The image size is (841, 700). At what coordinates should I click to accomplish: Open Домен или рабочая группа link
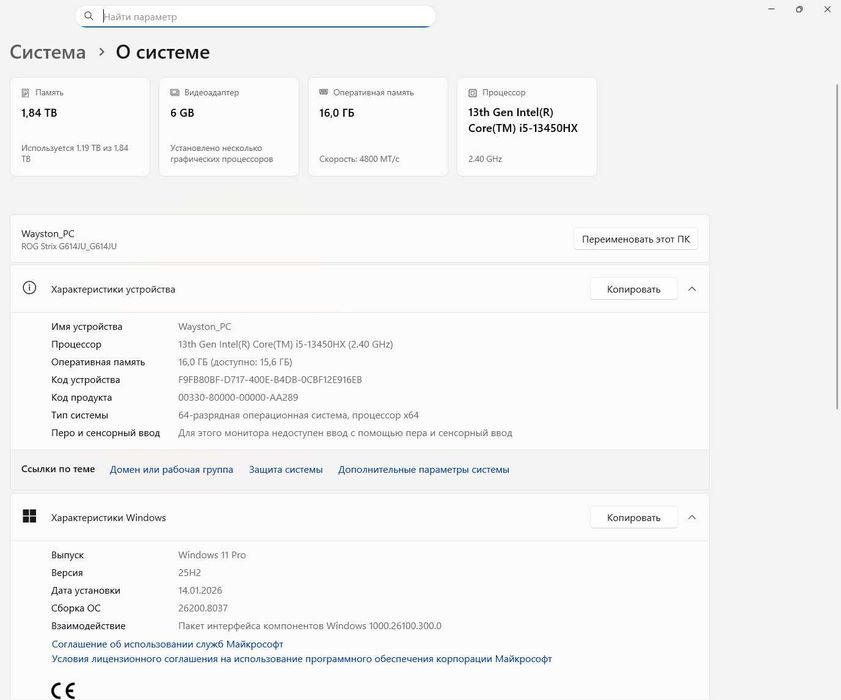click(x=171, y=469)
